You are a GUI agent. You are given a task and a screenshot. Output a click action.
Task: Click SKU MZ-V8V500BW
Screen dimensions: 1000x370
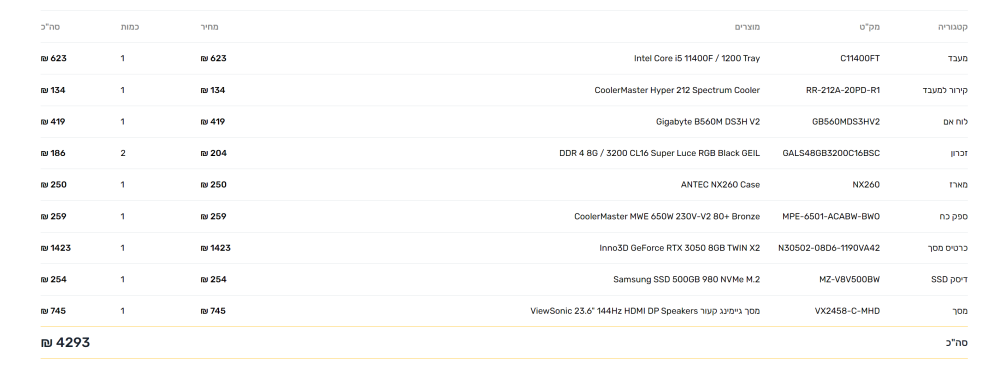[x=849, y=279]
